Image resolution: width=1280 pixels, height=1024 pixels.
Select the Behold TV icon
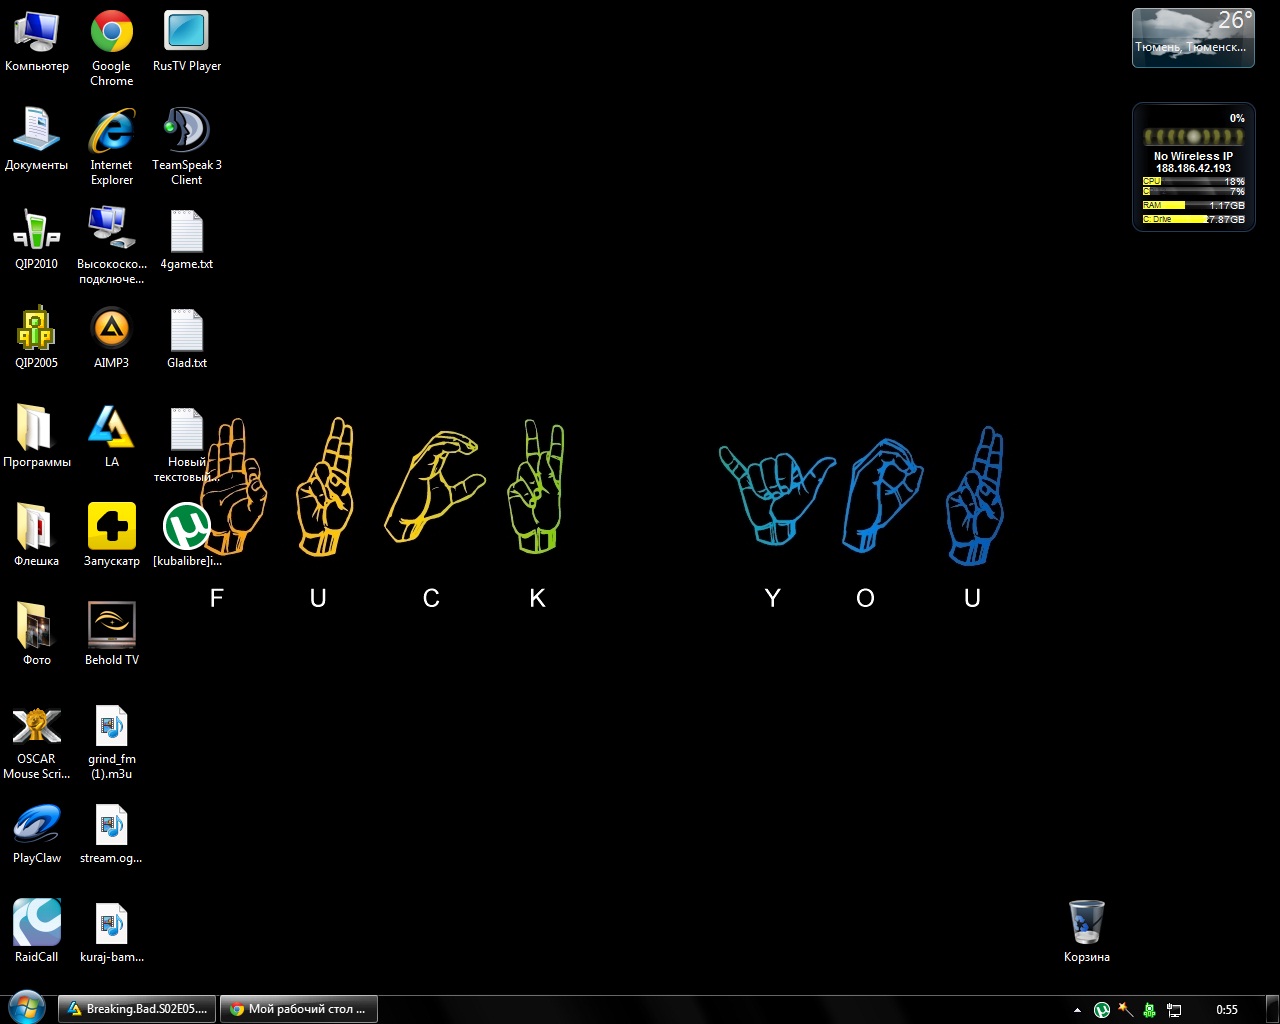(111, 626)
